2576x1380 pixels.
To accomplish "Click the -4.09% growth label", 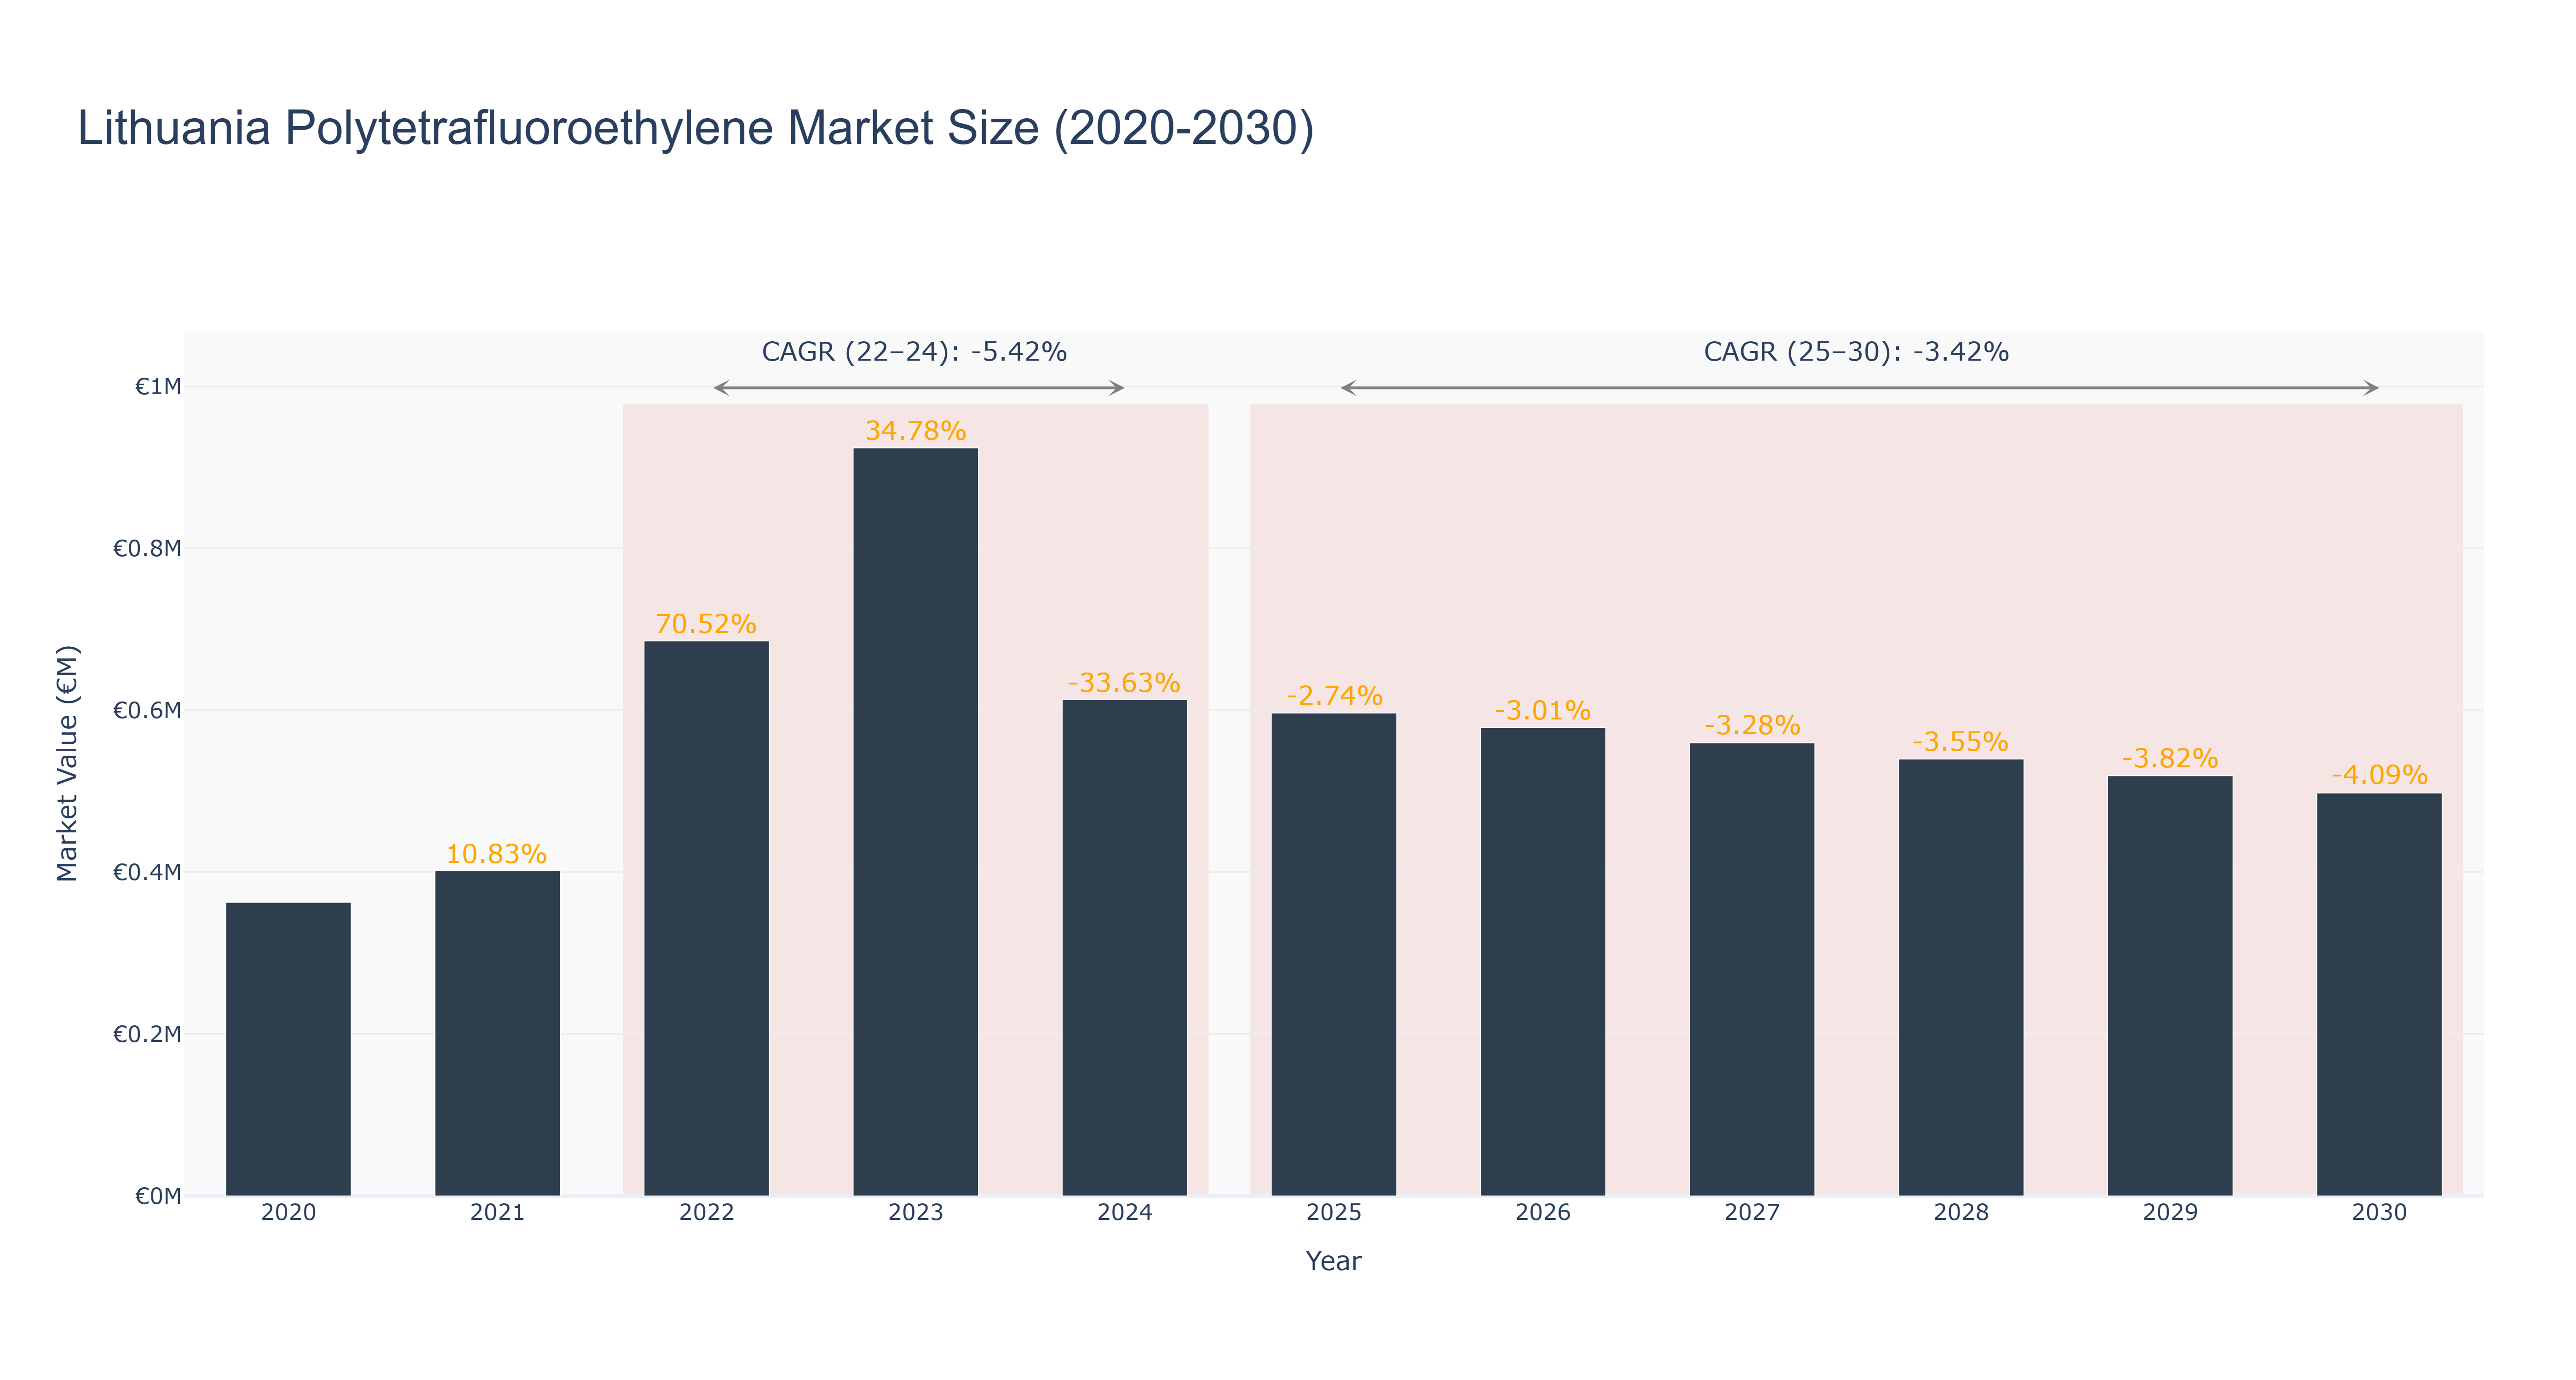I will click(x=2379, y=775).
